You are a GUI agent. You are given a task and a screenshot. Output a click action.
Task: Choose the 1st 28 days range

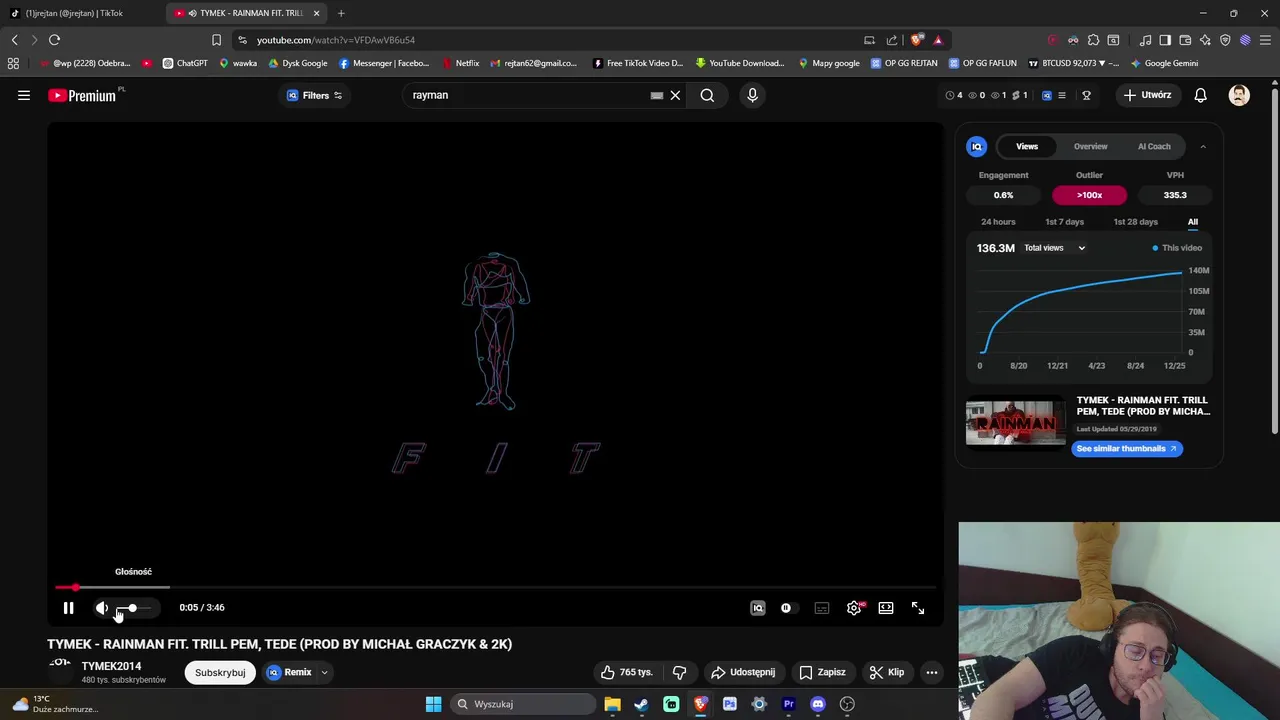pyautogui.click(x=1135, y=222)
